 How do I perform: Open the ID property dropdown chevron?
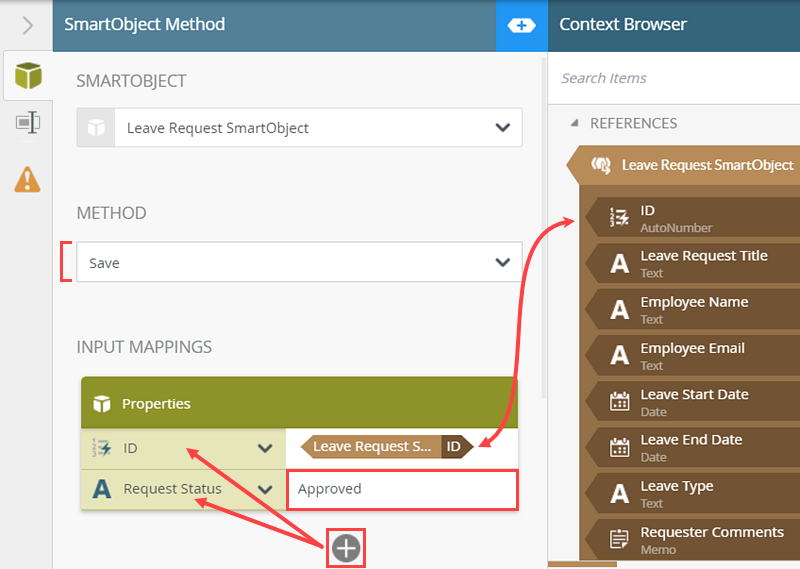tap(265, 448)
